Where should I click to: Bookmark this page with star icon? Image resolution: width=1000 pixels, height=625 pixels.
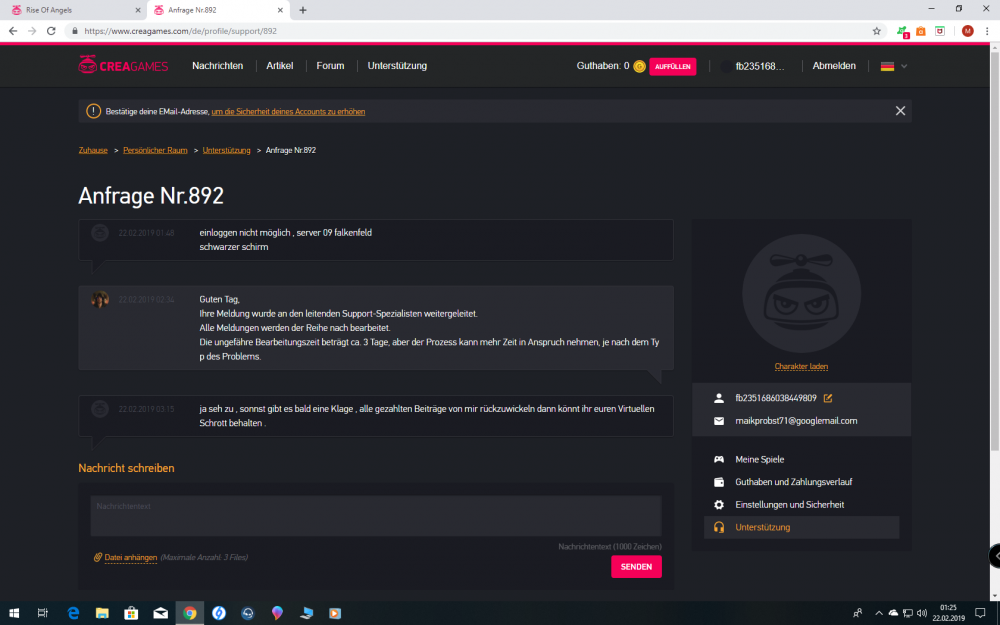pyautogui.click(x=876, y=31)
